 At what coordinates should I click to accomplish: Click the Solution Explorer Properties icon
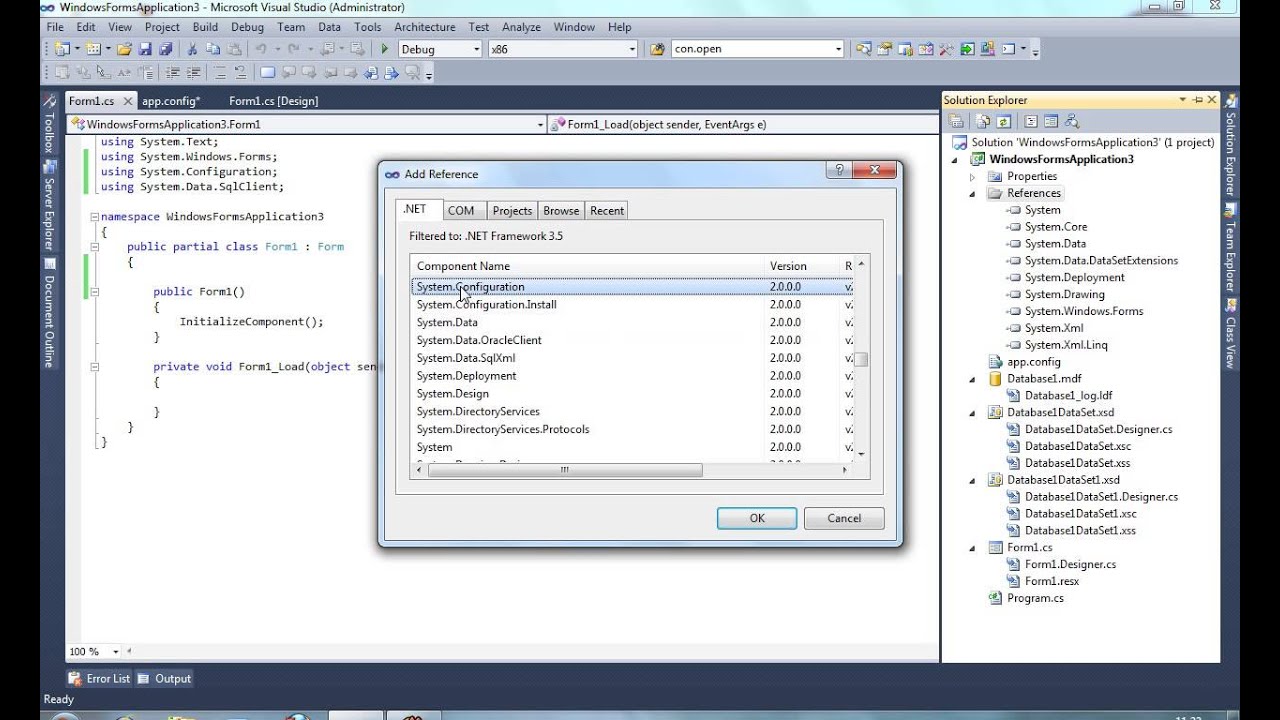[x=956, y=121]
